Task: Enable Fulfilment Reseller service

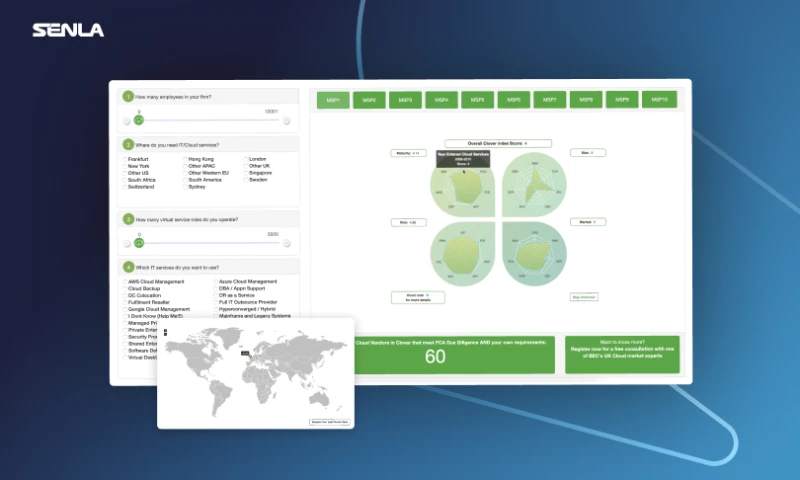Action: click(x=124, y=302)
